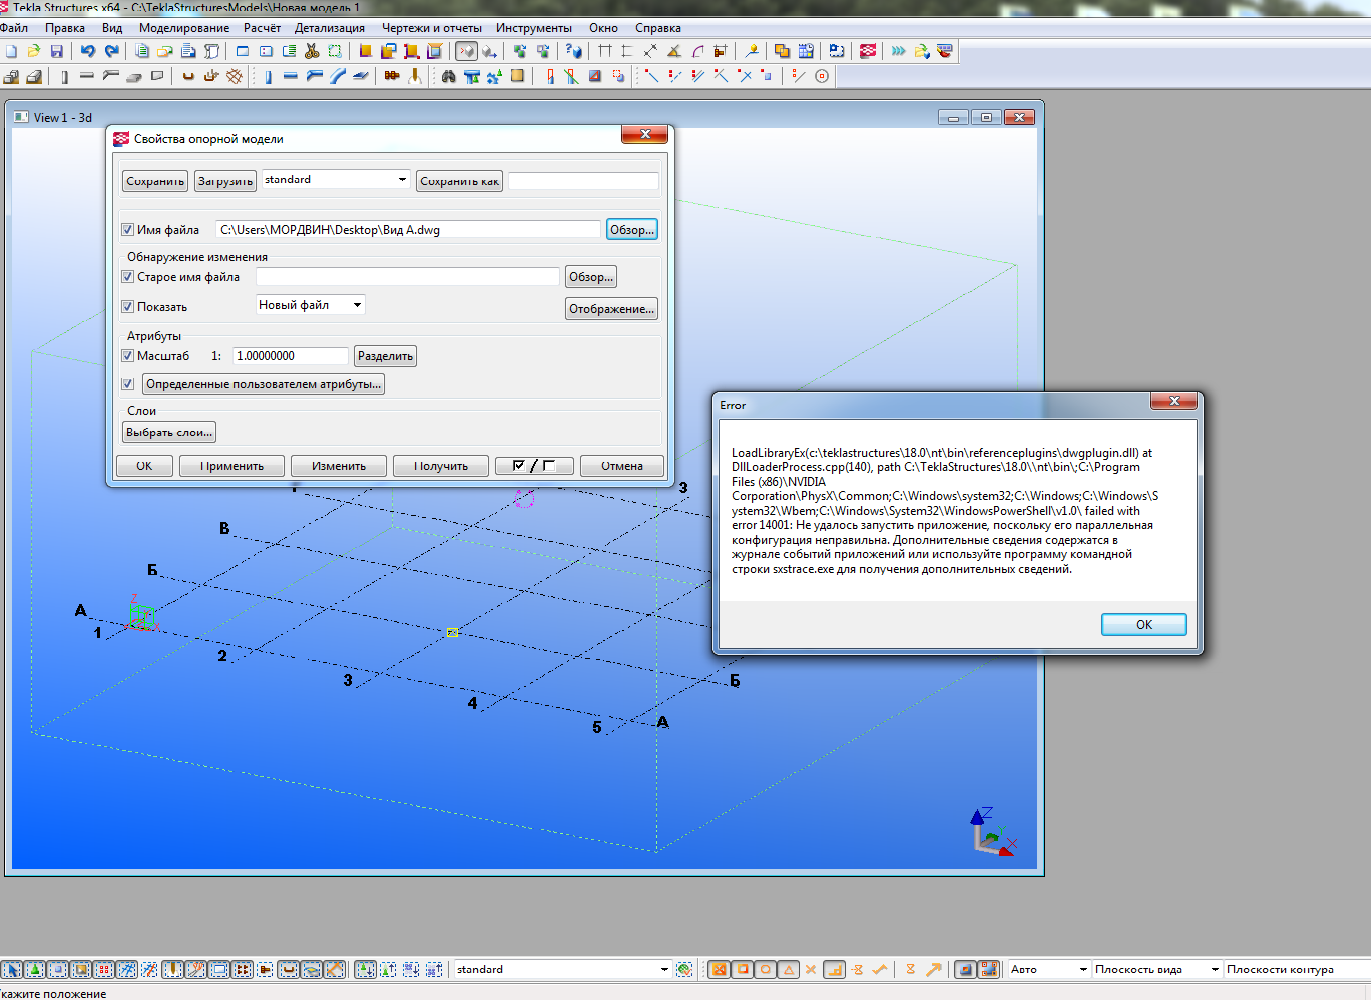
Task: Open the standard preset dropdown in dialog
Action: pos(402,180)
